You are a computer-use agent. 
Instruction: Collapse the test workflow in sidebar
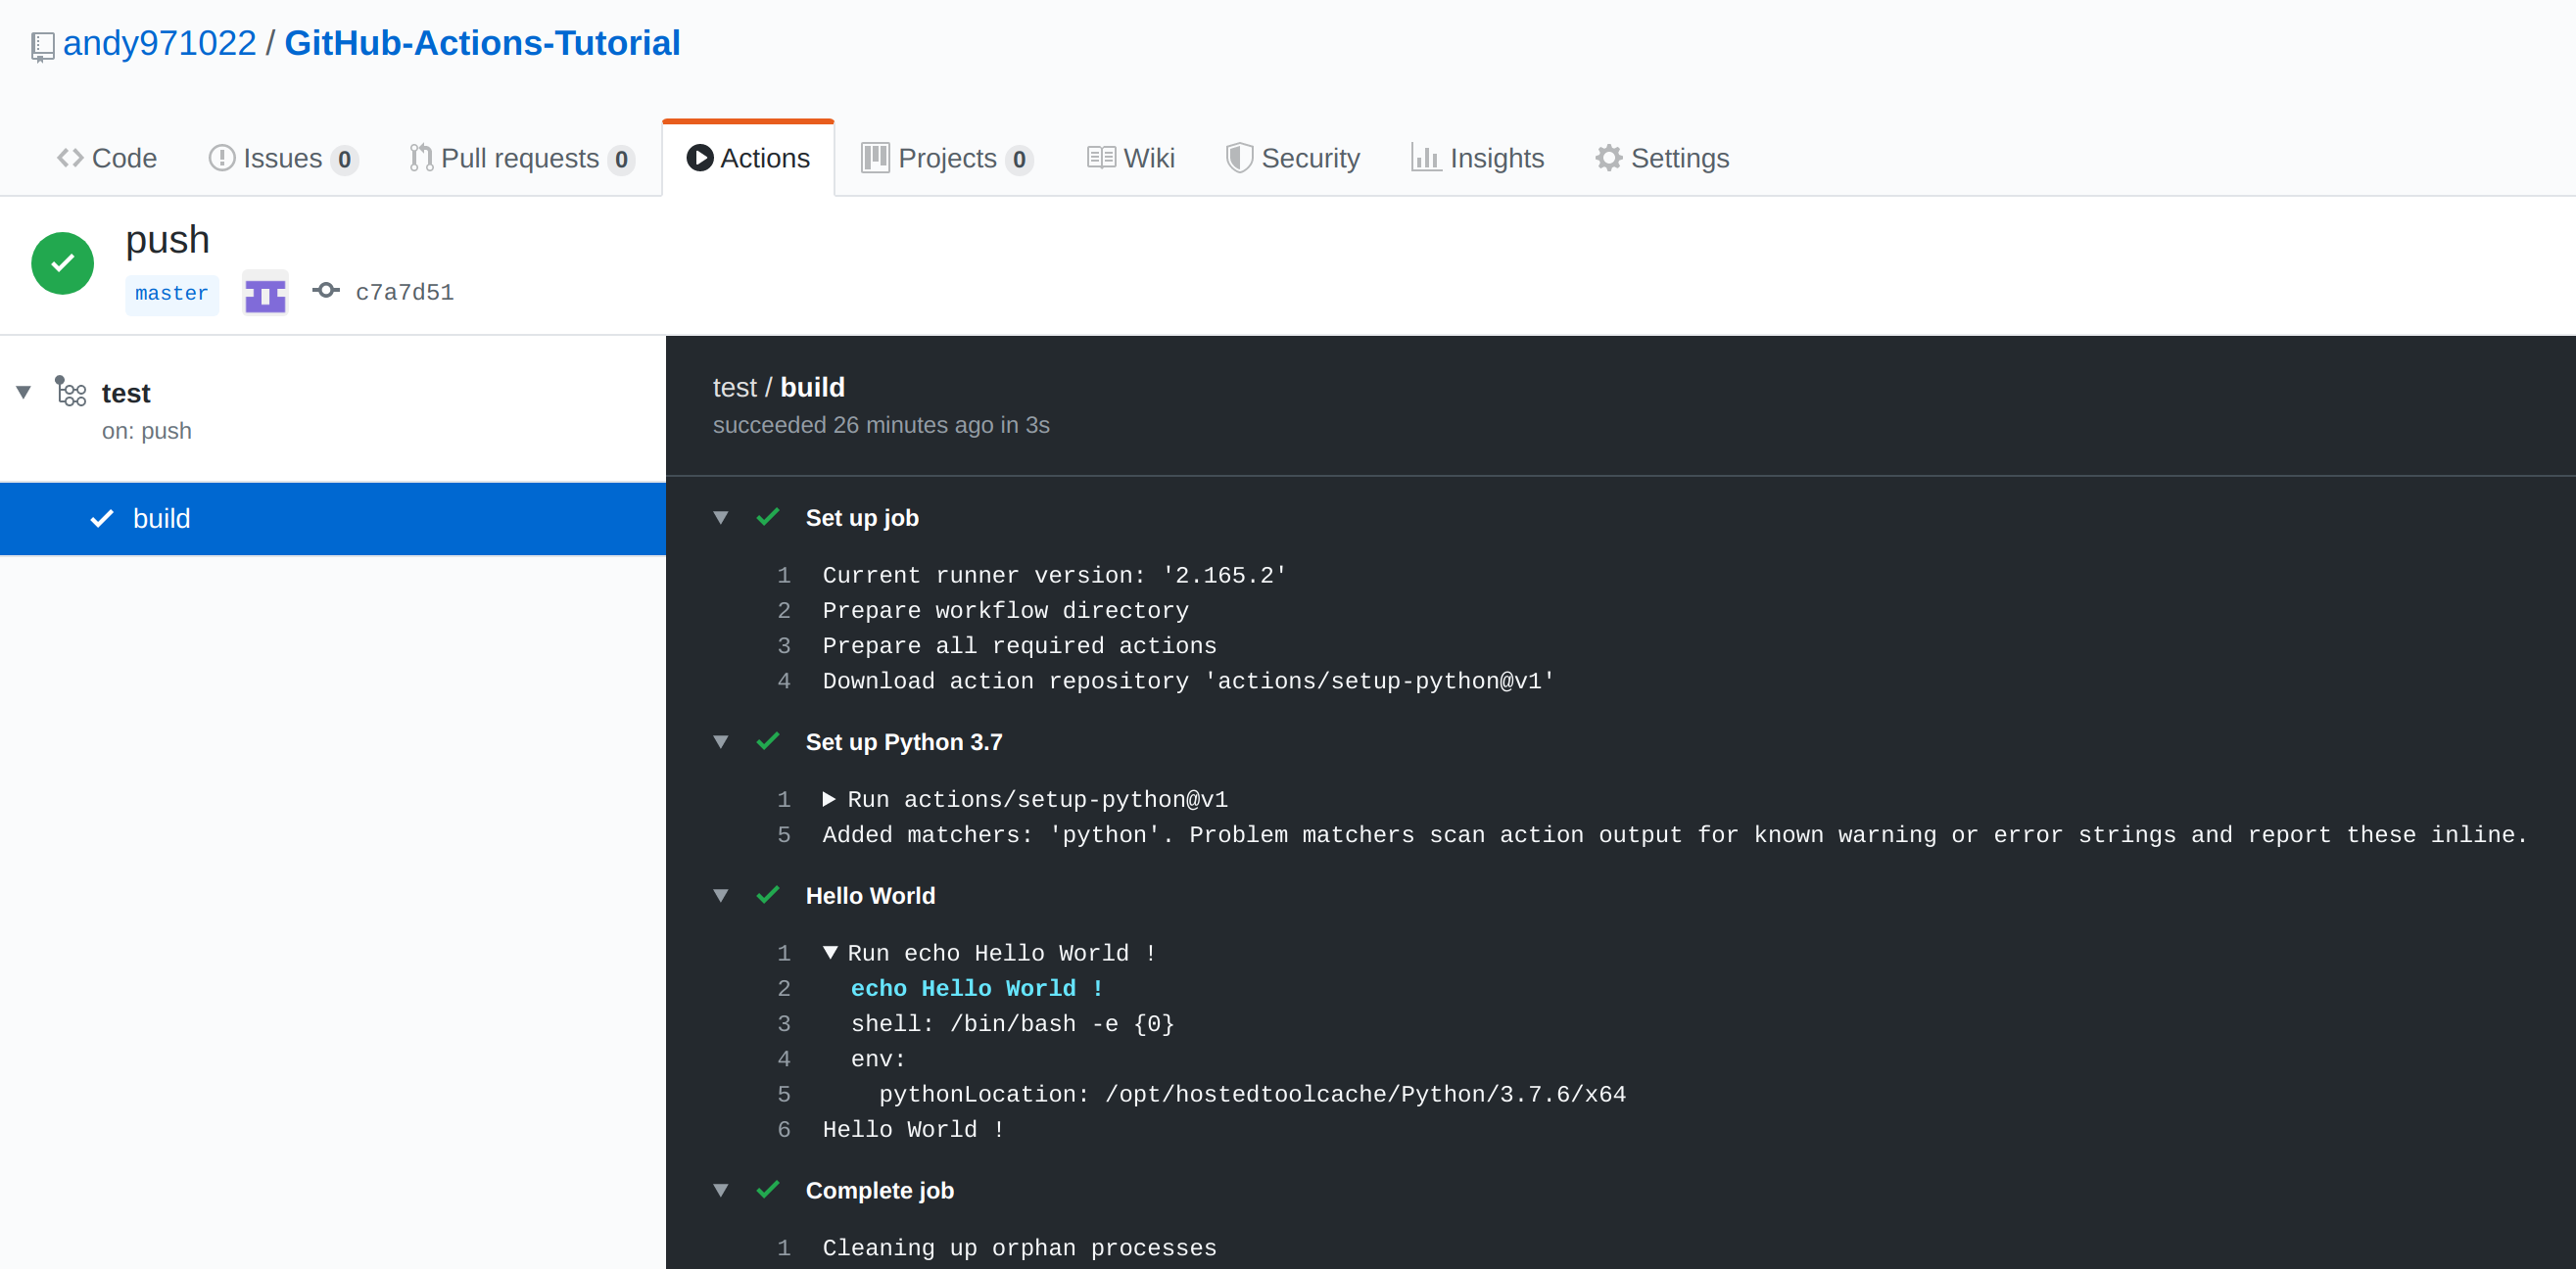[x=23, y=391]
